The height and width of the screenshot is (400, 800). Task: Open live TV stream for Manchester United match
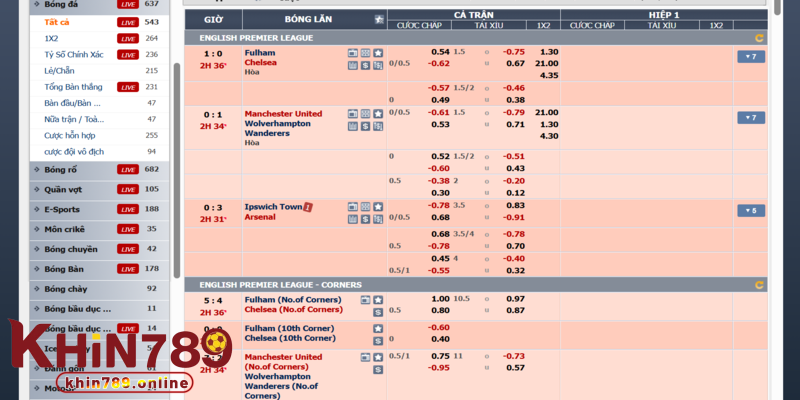(x=353, y=114)
